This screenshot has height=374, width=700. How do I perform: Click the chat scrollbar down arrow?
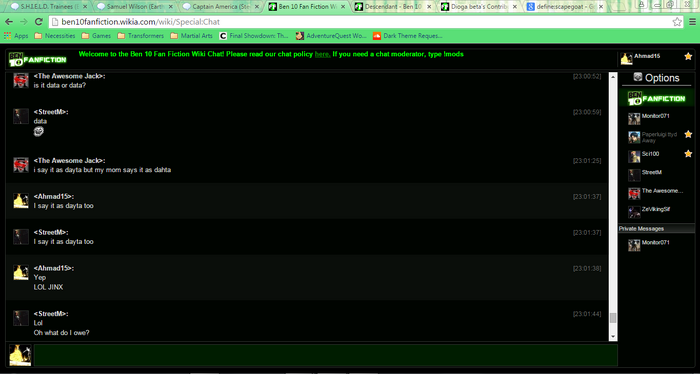pyautogui.click(x=613, y=337)
